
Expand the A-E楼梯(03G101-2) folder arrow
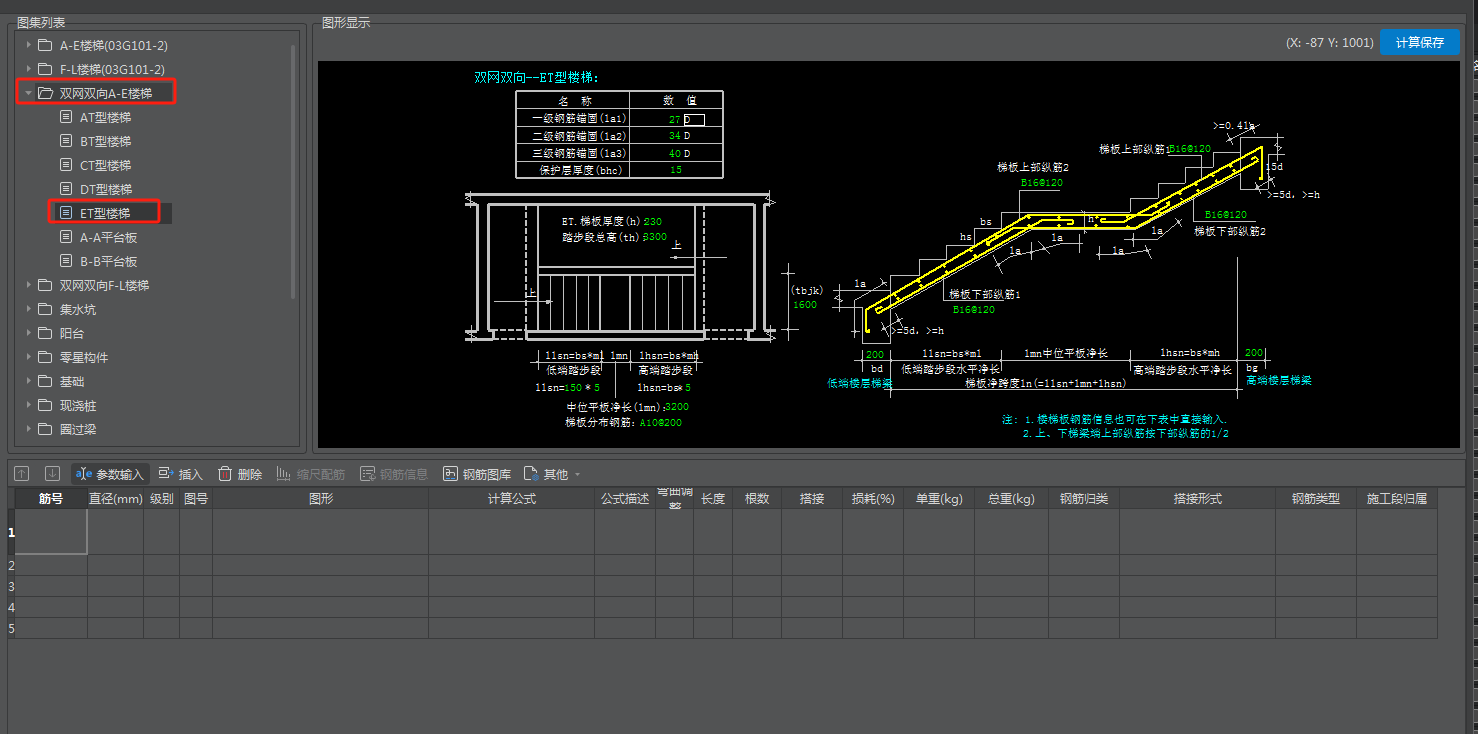click(x=29, y=45)
